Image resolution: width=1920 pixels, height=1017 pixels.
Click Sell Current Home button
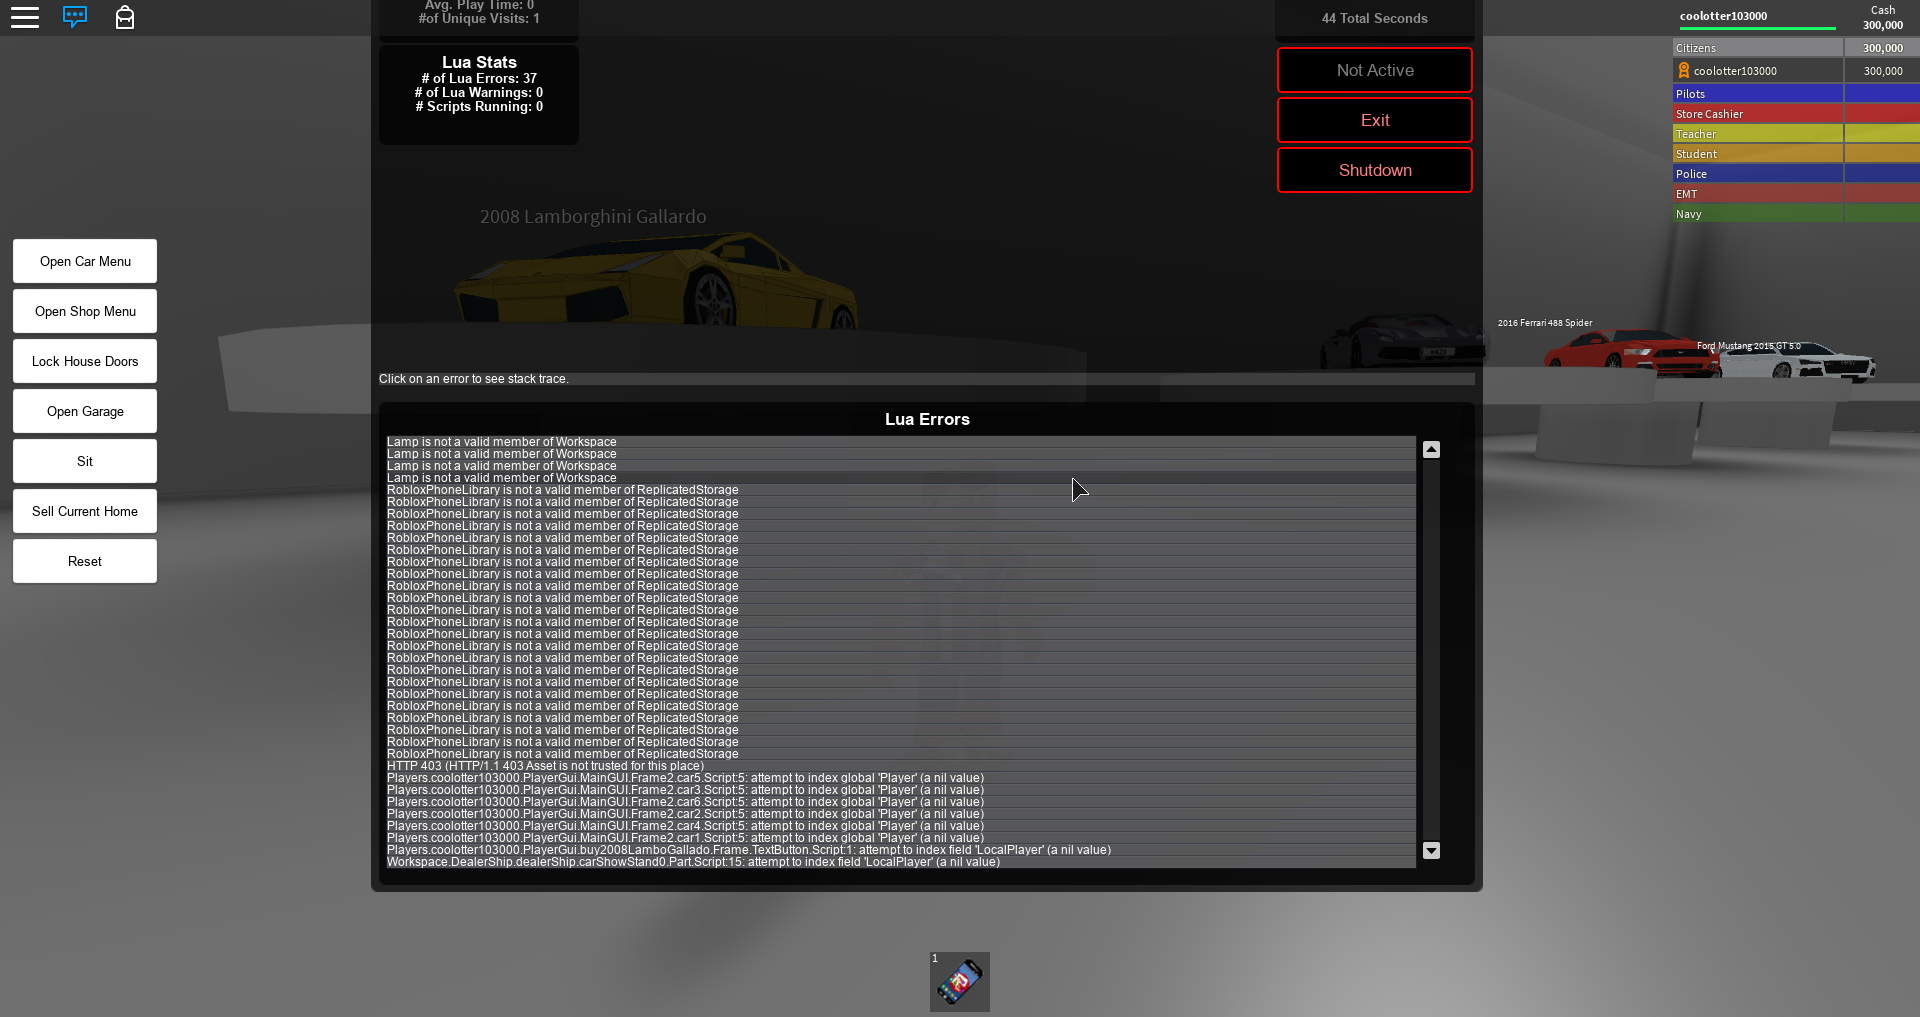point(85,511)
